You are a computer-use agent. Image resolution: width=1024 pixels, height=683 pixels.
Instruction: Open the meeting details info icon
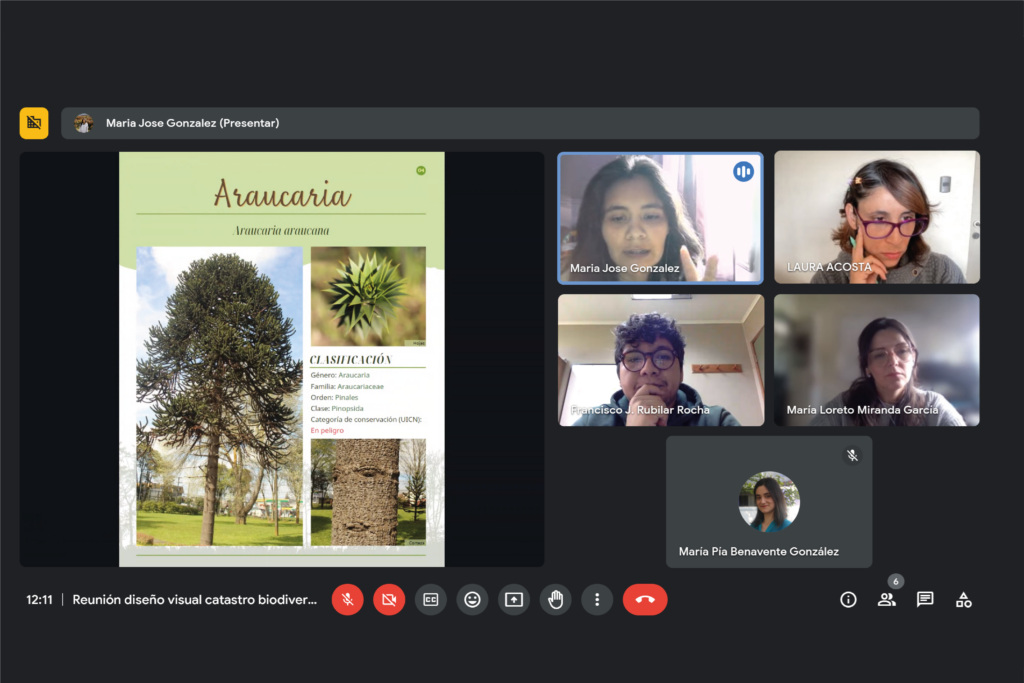[x=848, y=600]
